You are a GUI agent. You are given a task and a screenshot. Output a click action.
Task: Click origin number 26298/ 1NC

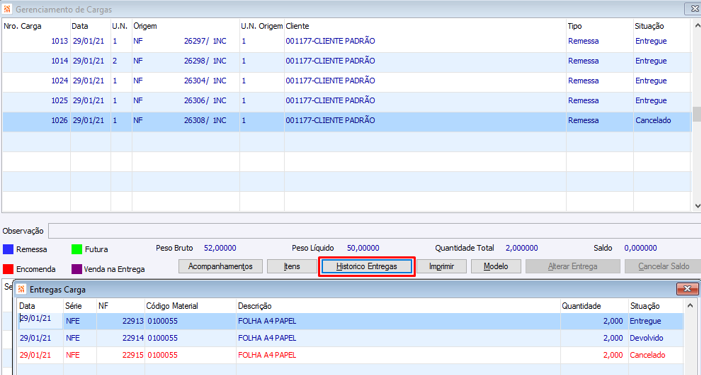[205, 61]
